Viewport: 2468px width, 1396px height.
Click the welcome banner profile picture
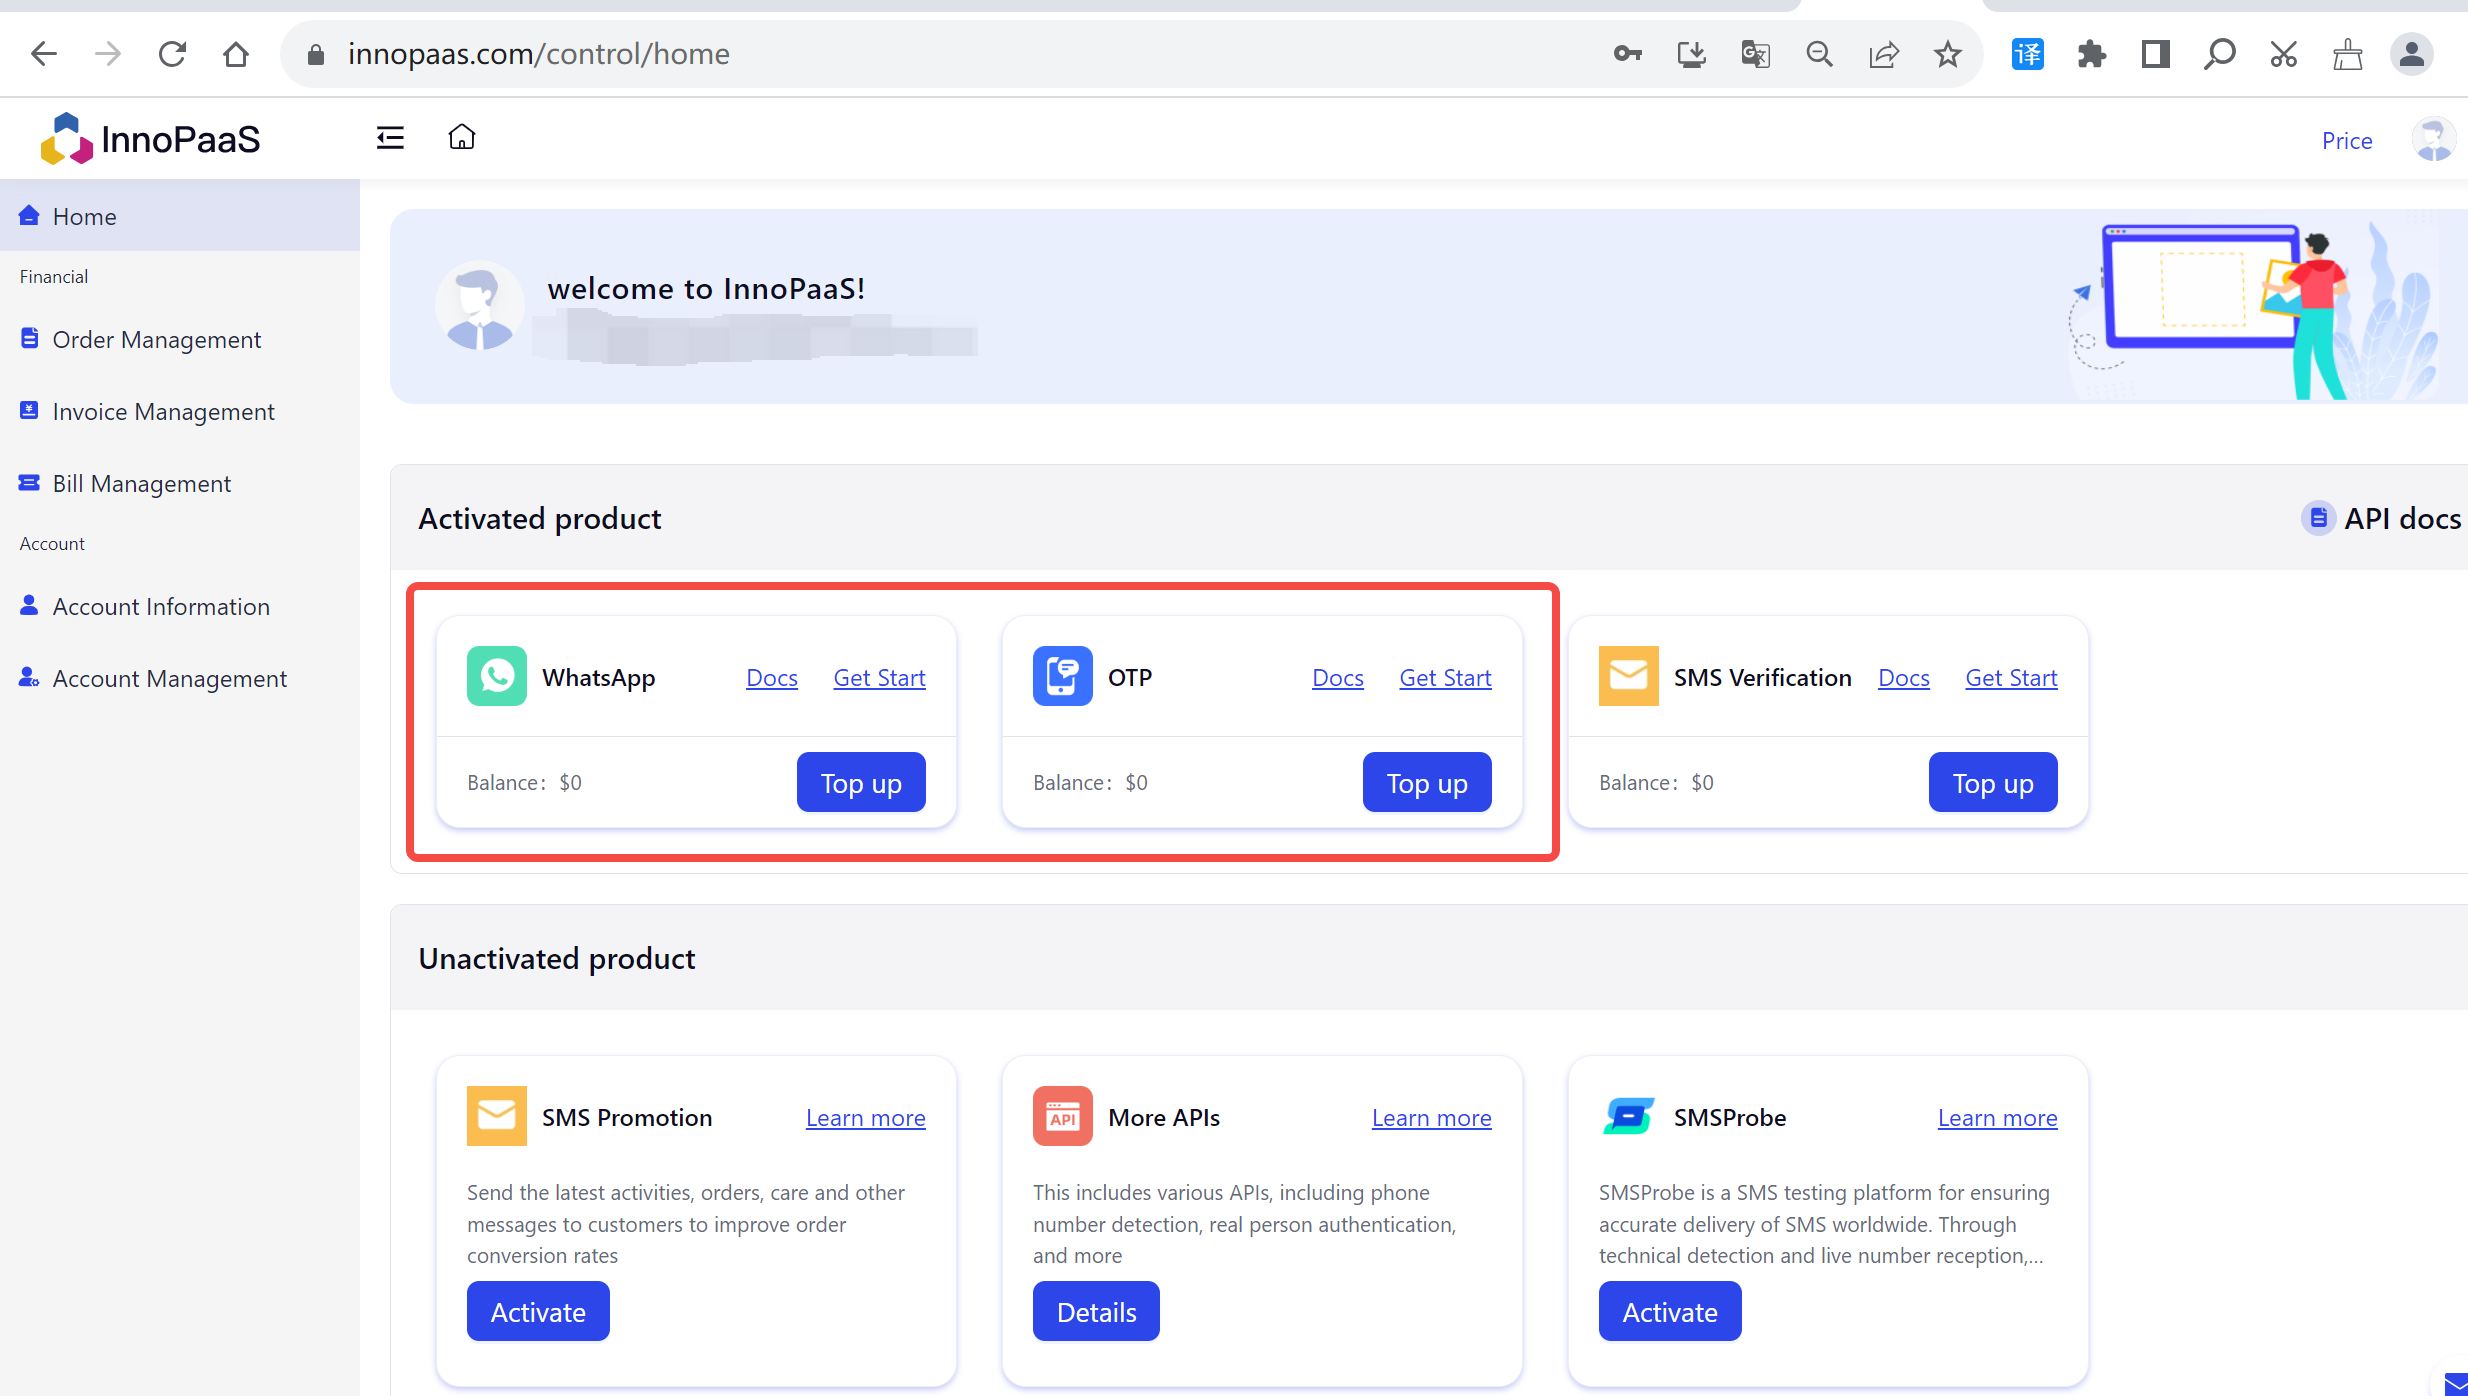480,306
